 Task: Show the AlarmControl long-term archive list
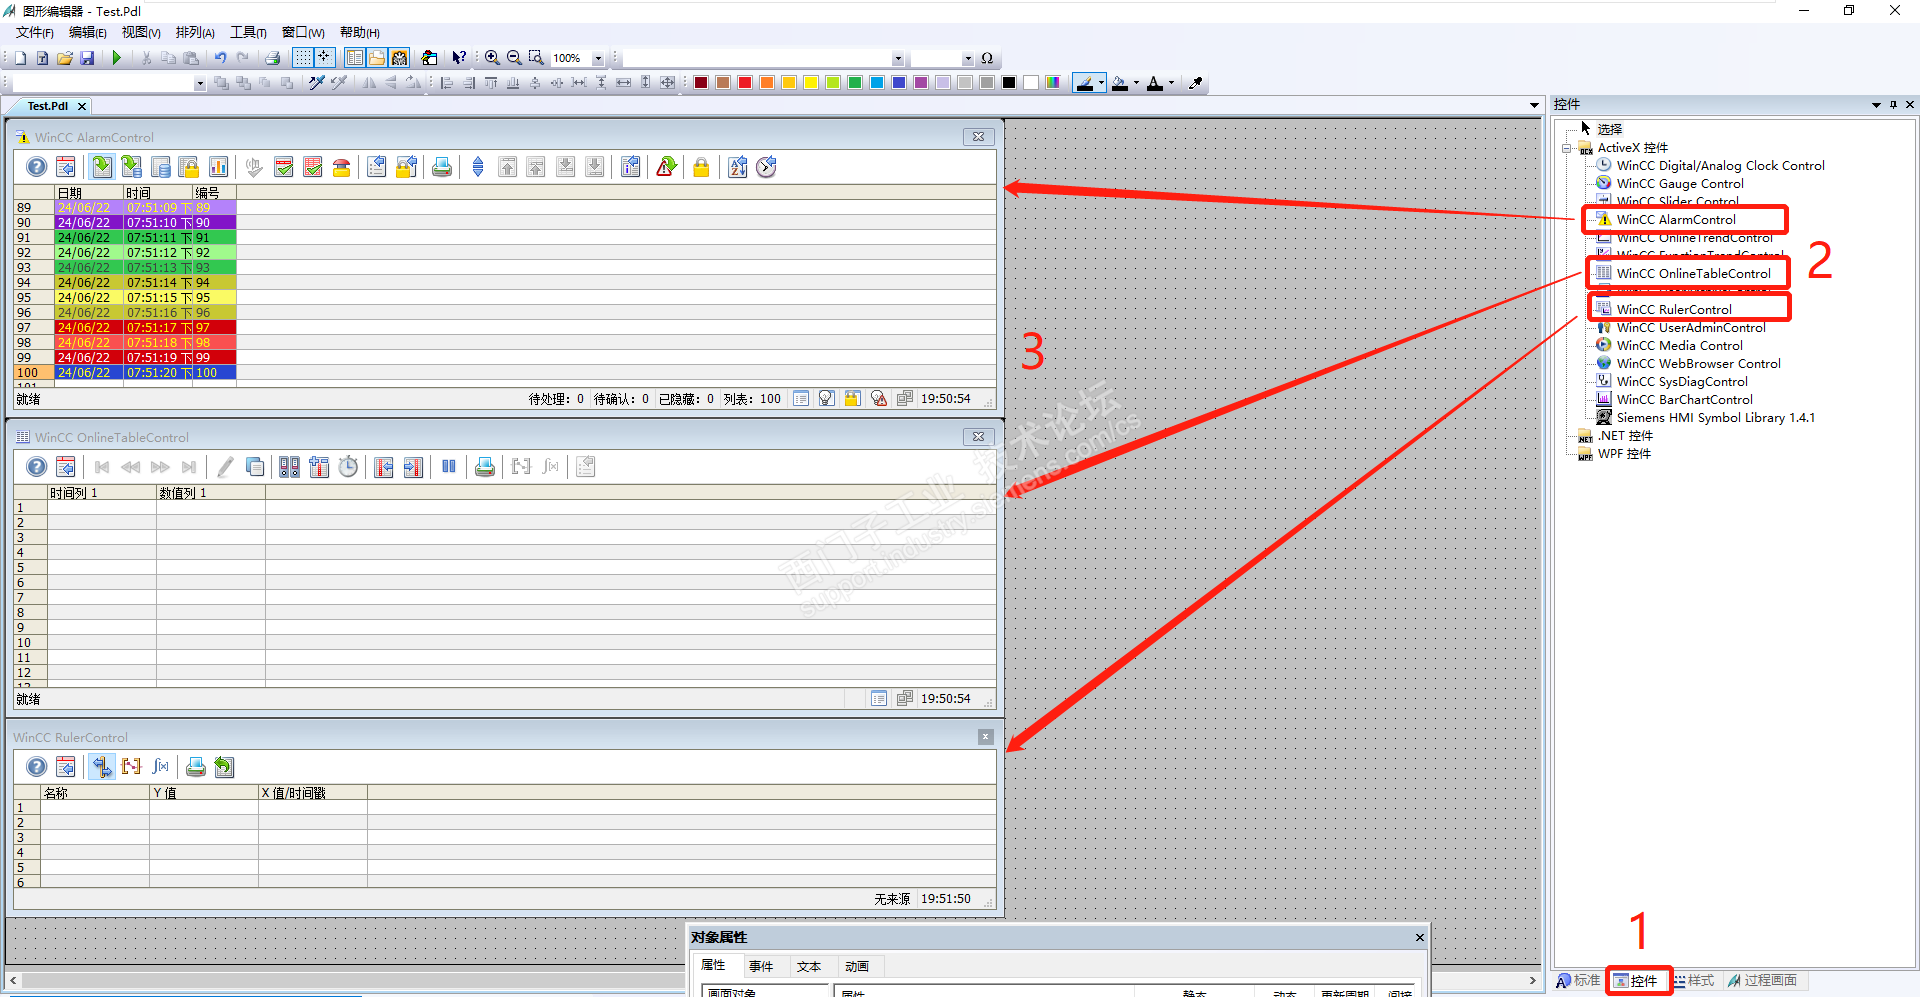point(160,167)
